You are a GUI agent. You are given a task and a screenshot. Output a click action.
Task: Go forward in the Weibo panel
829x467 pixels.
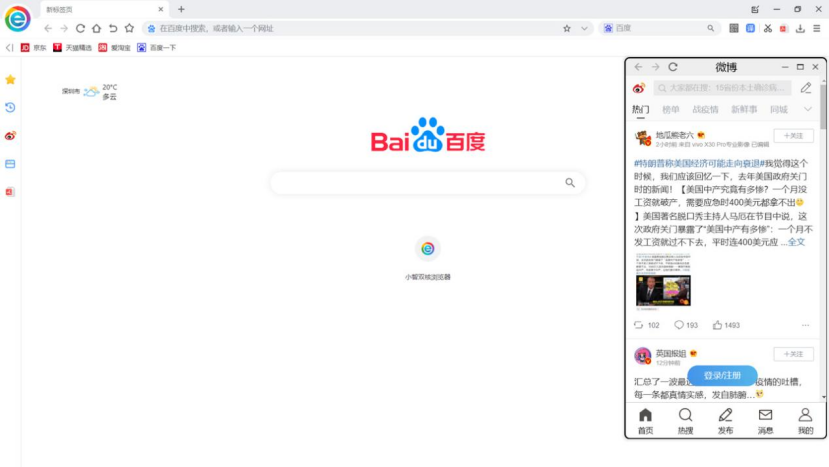[656, 67]
